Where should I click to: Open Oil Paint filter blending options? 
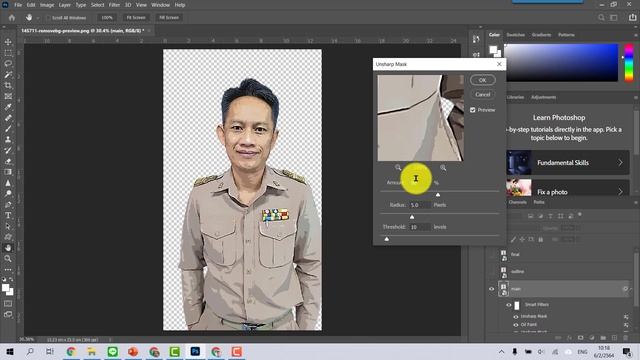(x=626, y=325)
